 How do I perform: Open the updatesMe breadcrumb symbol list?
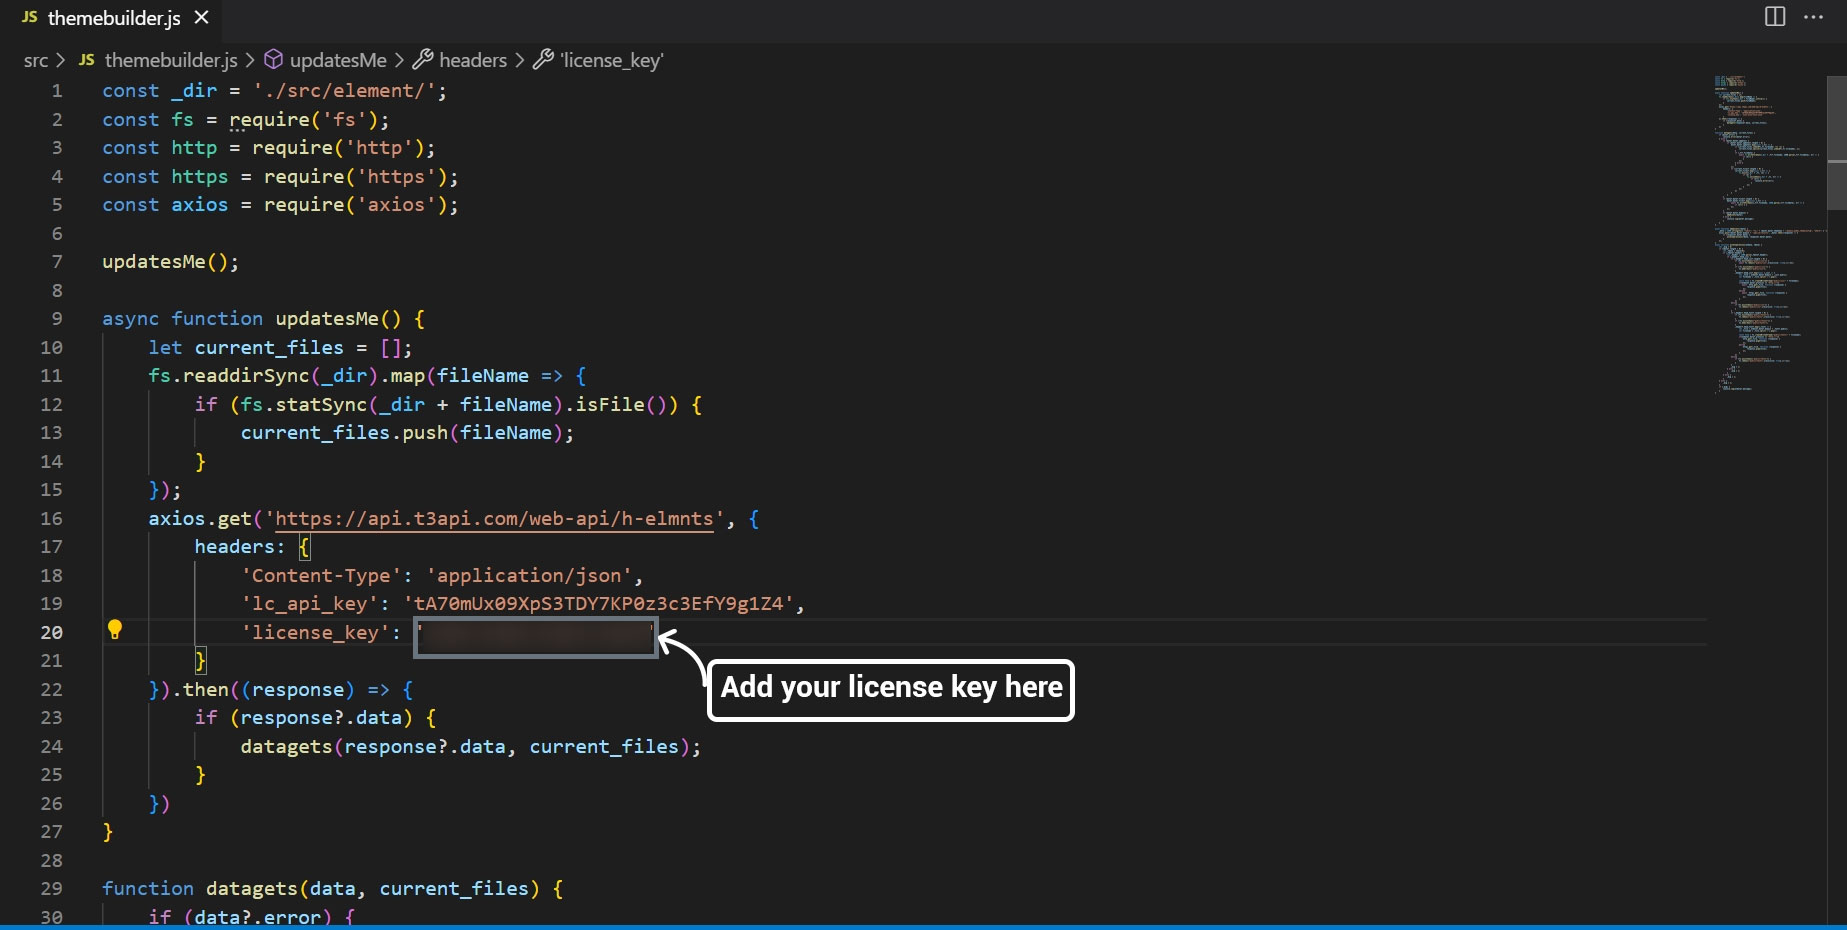point(338,61)
